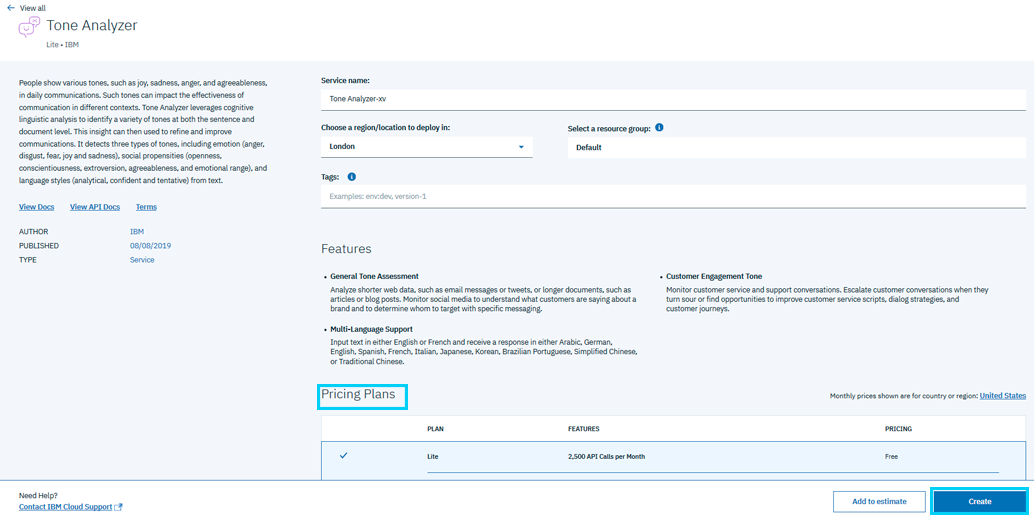
Task: Click the Lite plan name cell
Action: click(433, 457)
